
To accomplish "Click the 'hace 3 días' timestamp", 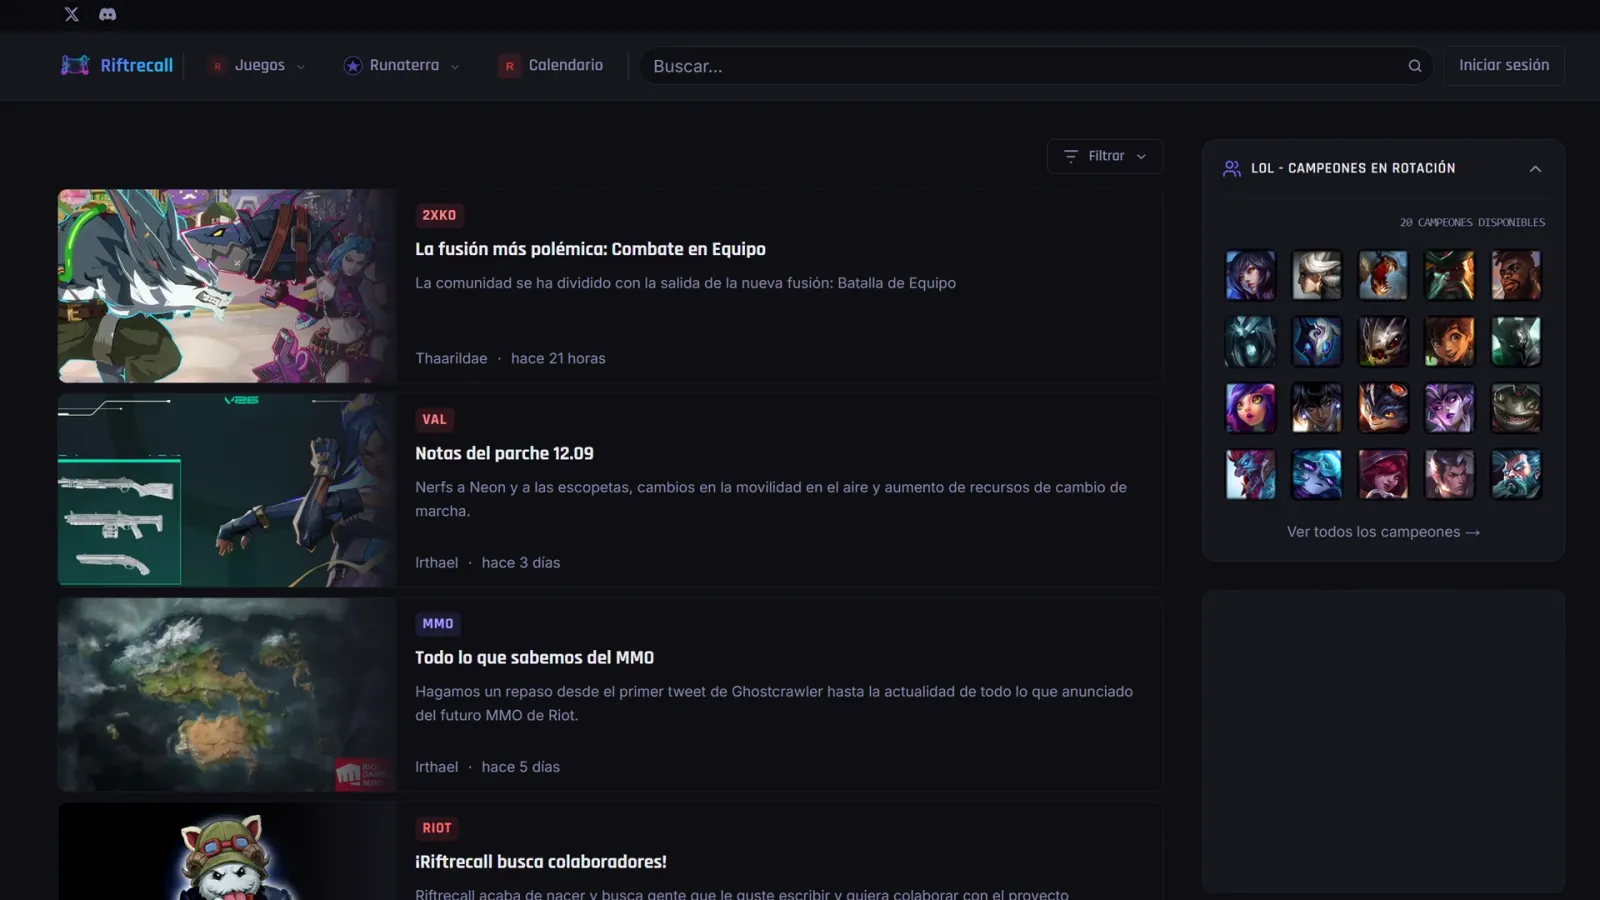I will [x=520, y=562].
